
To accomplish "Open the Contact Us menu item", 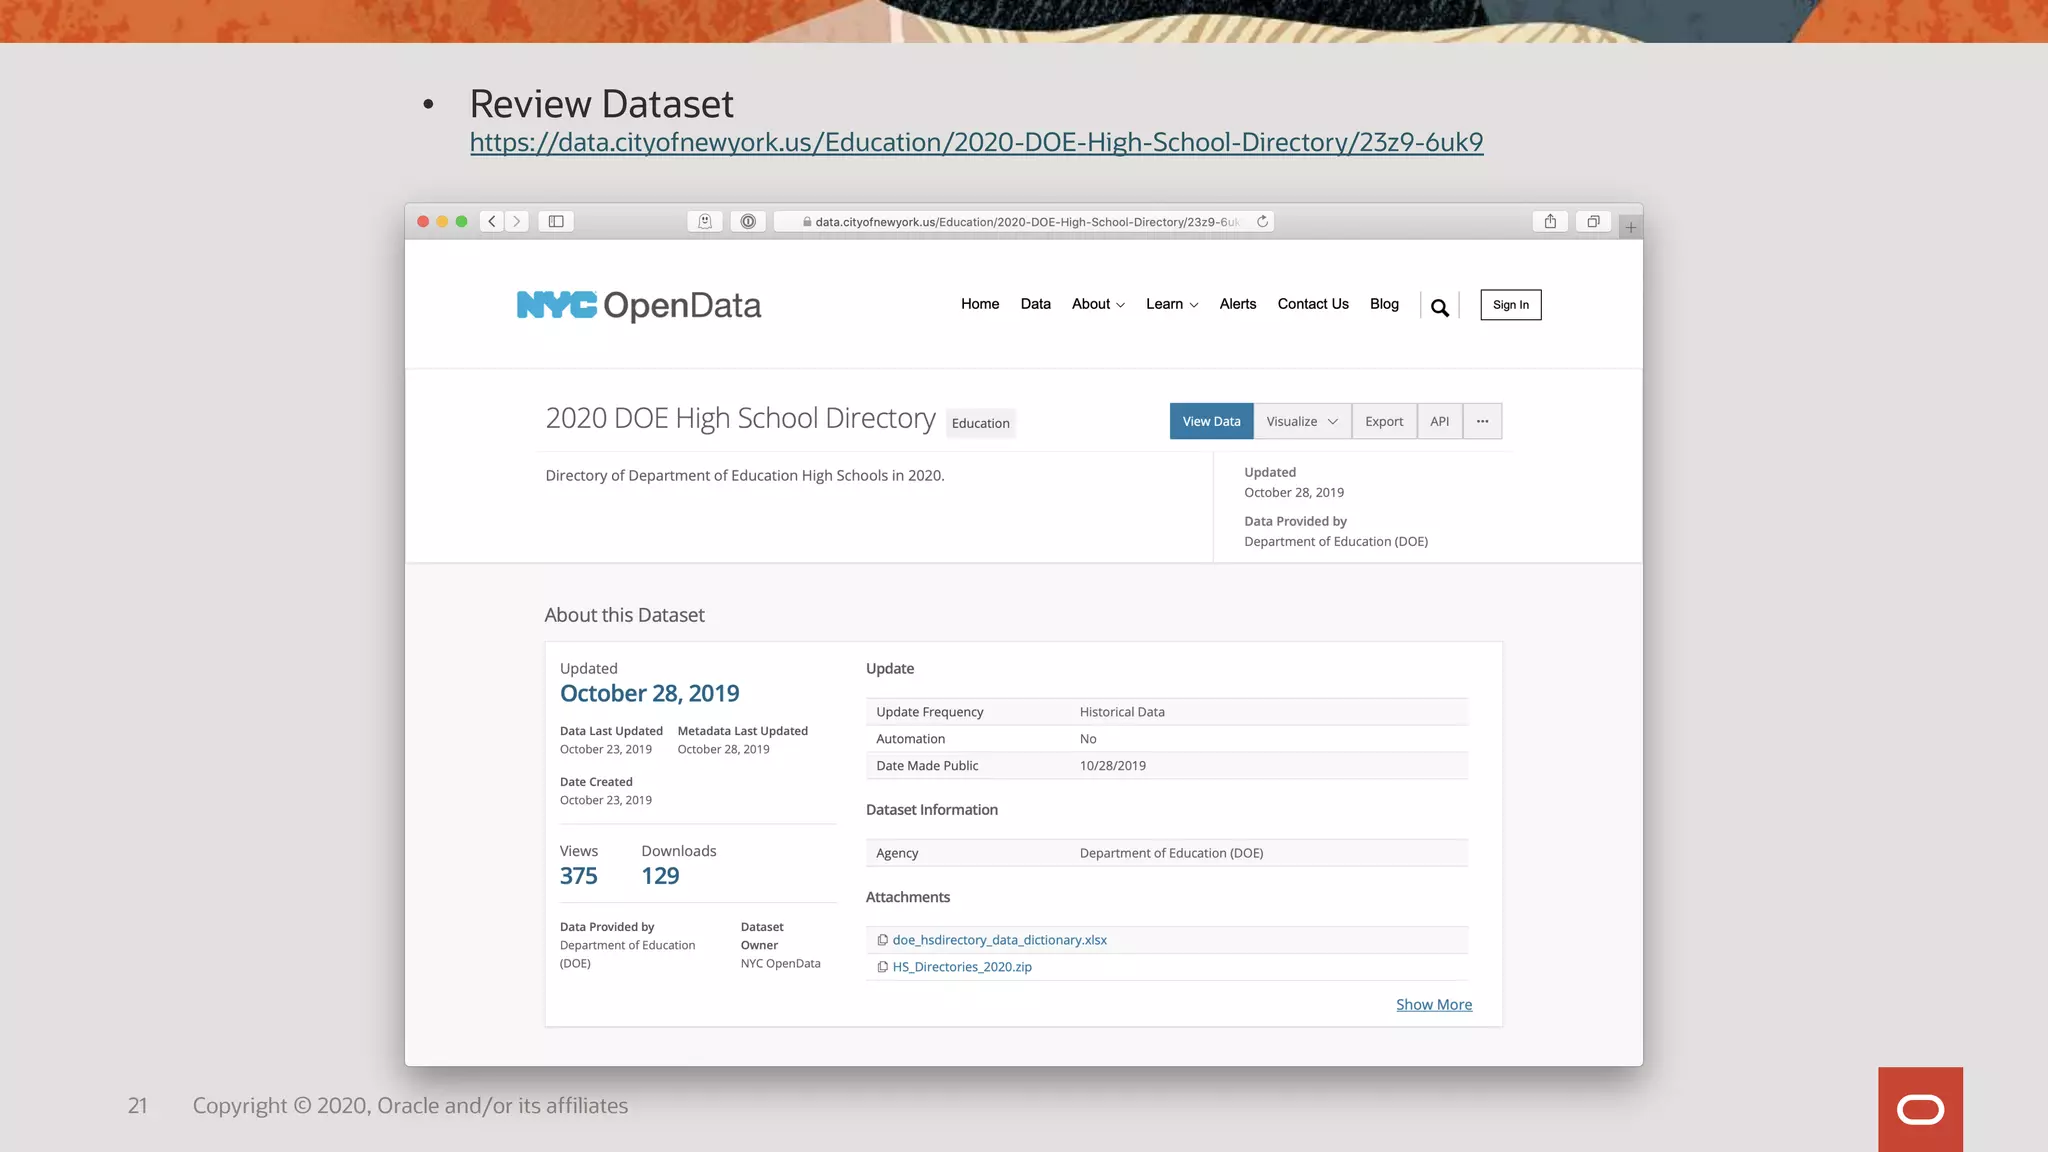I will [1313, 304].
